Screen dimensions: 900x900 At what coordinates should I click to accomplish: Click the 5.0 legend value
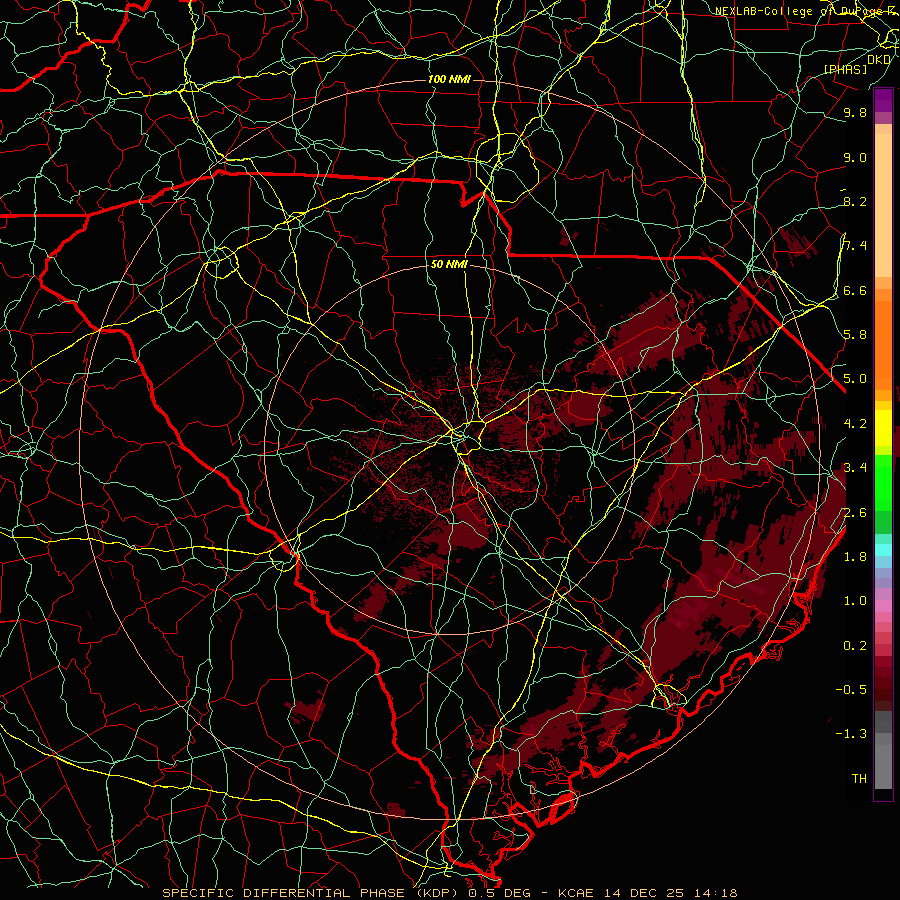pyautogui.click(x=855, y=379)
